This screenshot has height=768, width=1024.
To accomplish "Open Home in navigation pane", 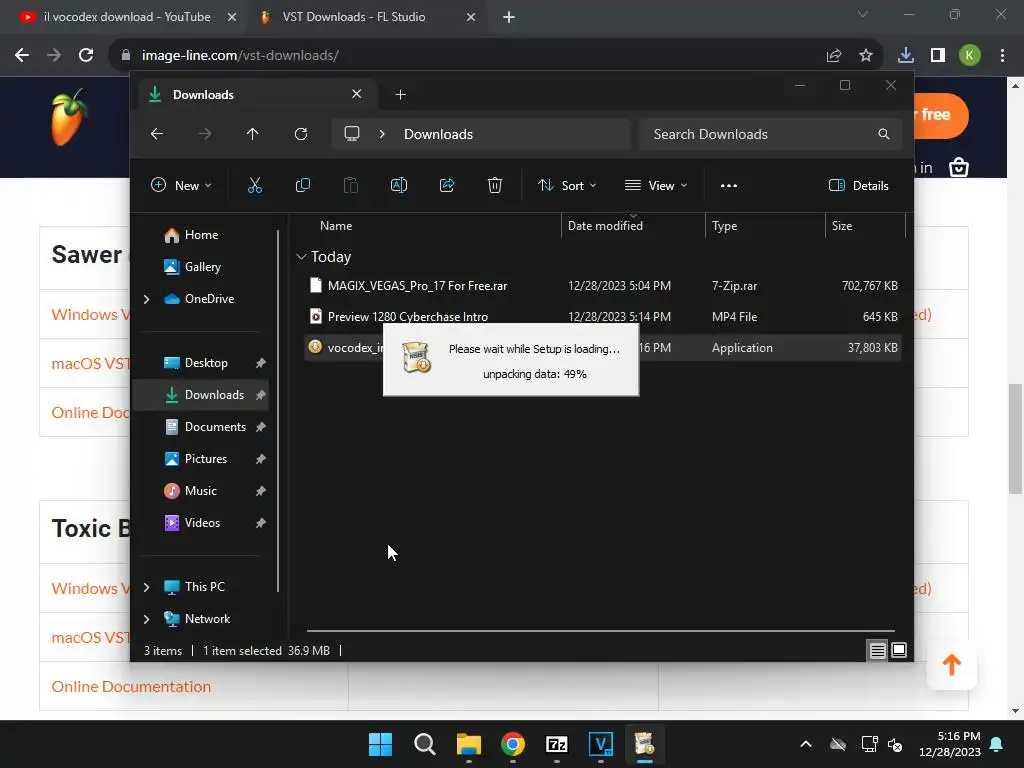I will coord(201,235).
